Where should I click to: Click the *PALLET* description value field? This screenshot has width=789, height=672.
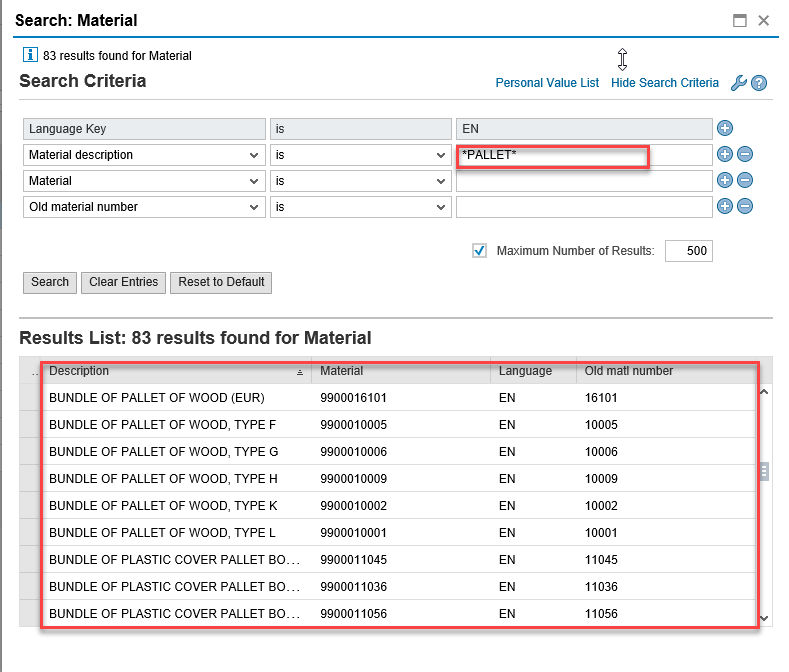click(584, 155)
